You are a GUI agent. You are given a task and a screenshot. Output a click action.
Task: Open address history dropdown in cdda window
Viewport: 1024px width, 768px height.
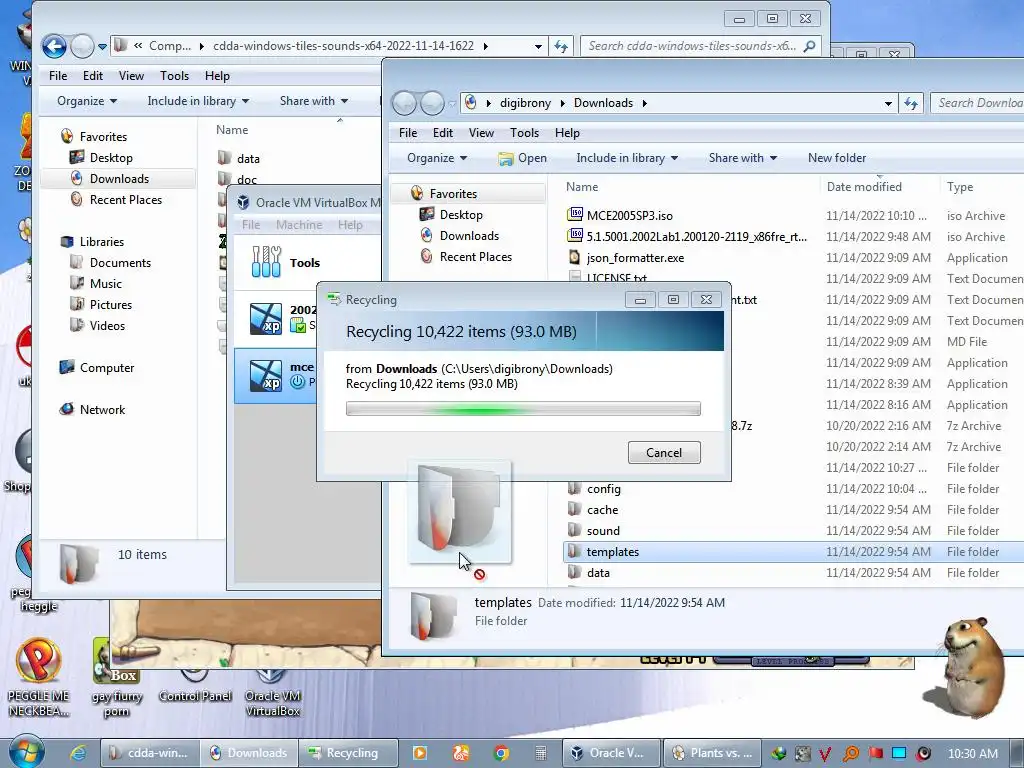pos(537,46)
